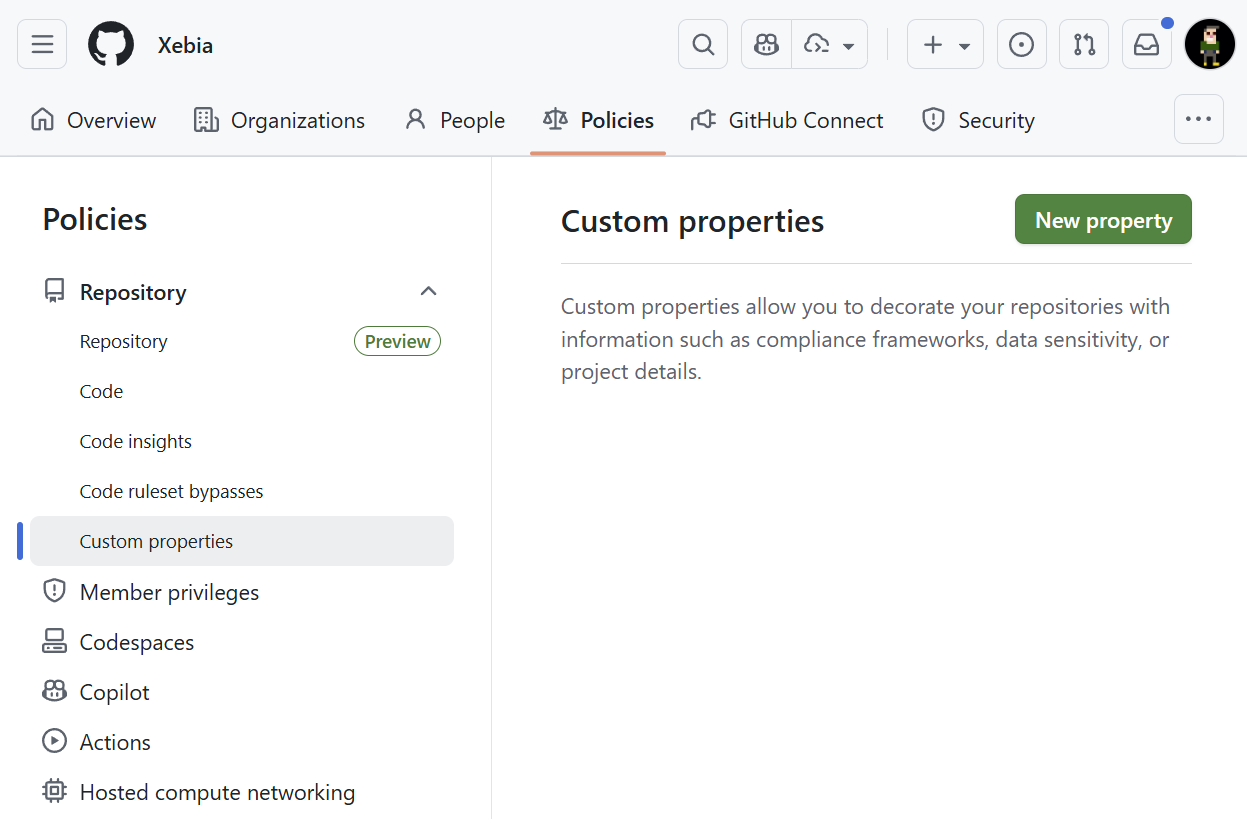Switch to the Overview tab
Image resolution: width=1247 pixels, height=819 pixels.
(94, 121)
